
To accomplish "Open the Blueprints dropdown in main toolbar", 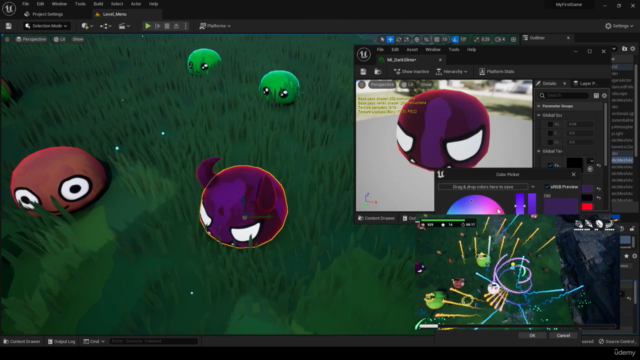I will pyautogui.click(x=106, y=26).
